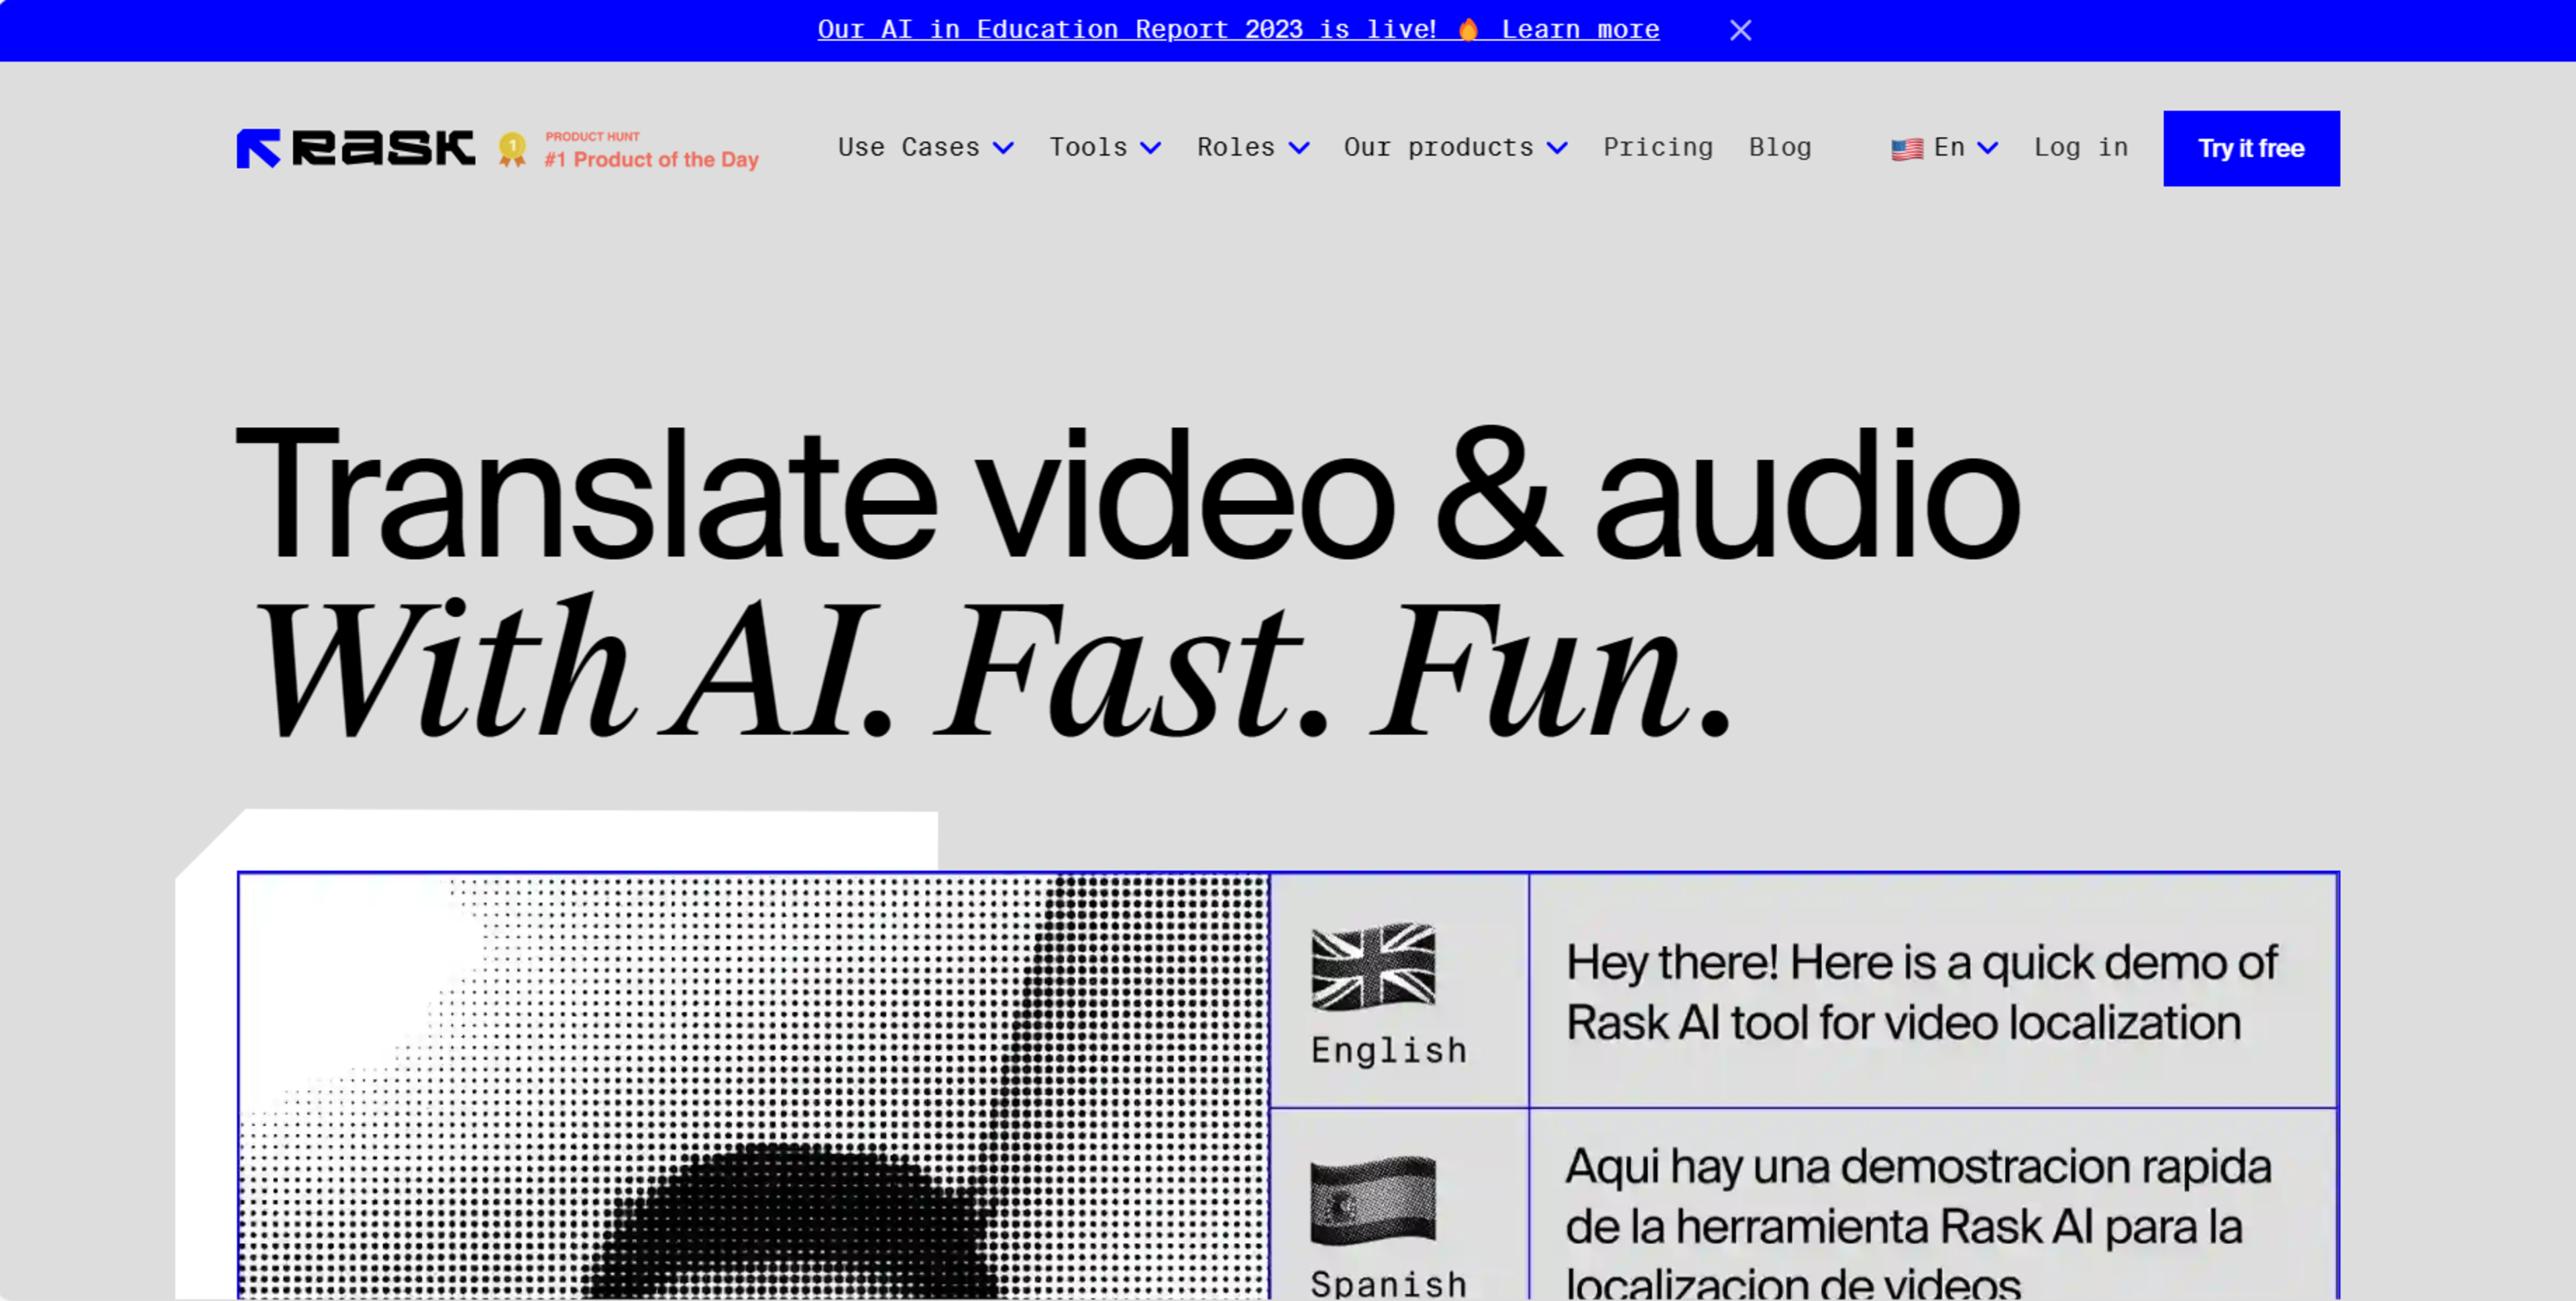Click the fire emoji in the banner

(x=1468, y=30)
